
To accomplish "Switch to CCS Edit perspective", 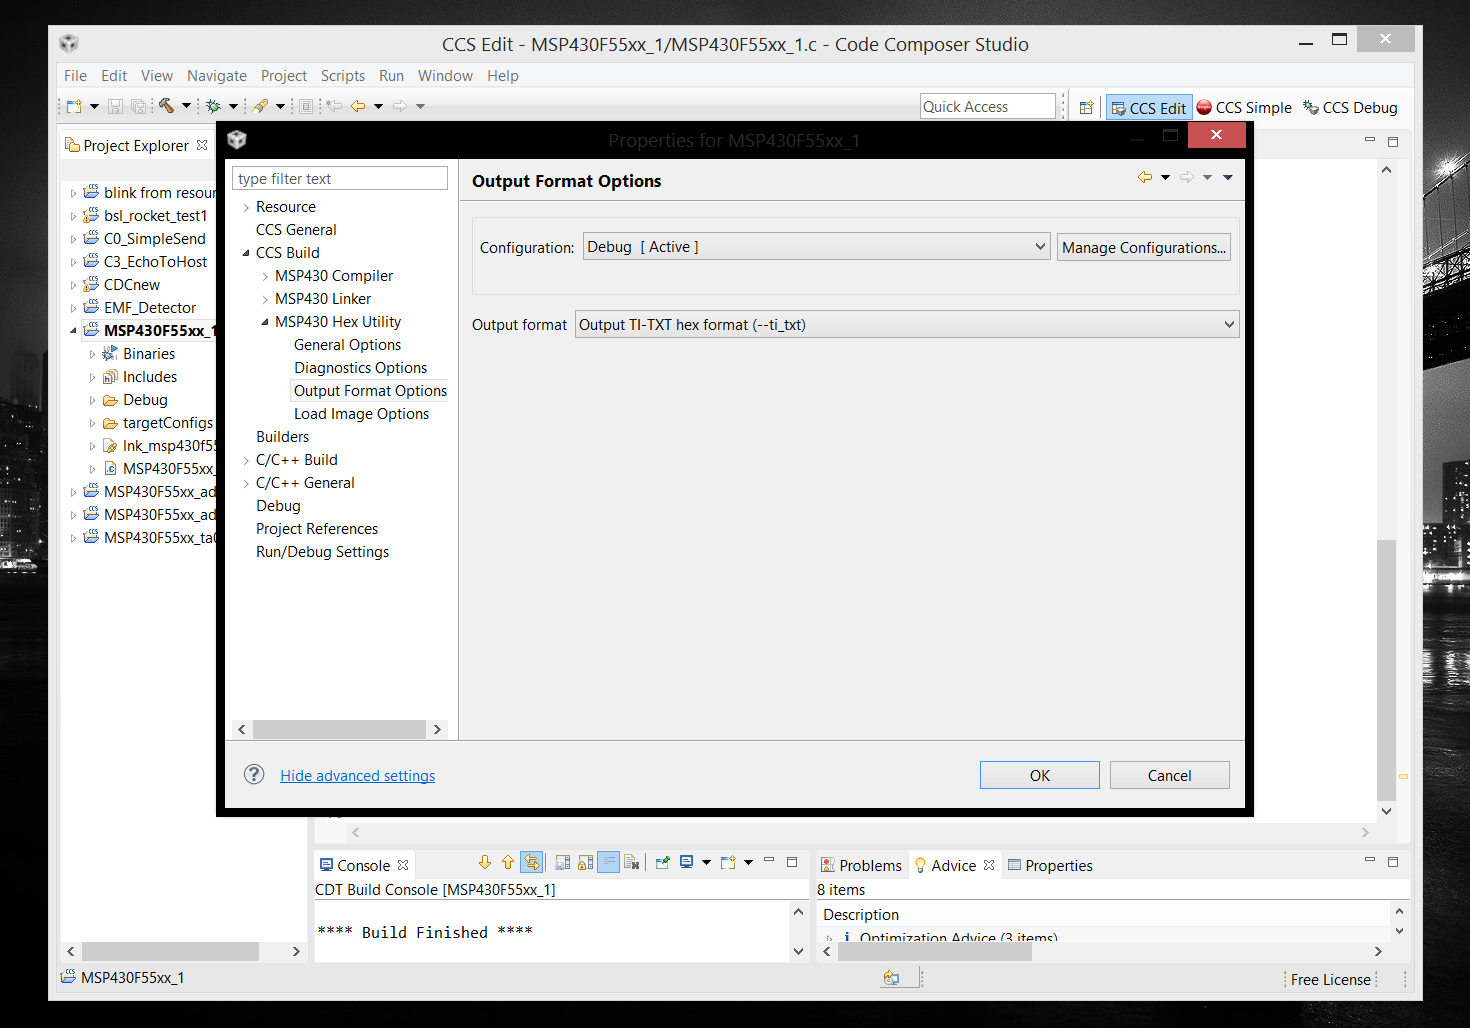I will click(x=1149, y=108).
